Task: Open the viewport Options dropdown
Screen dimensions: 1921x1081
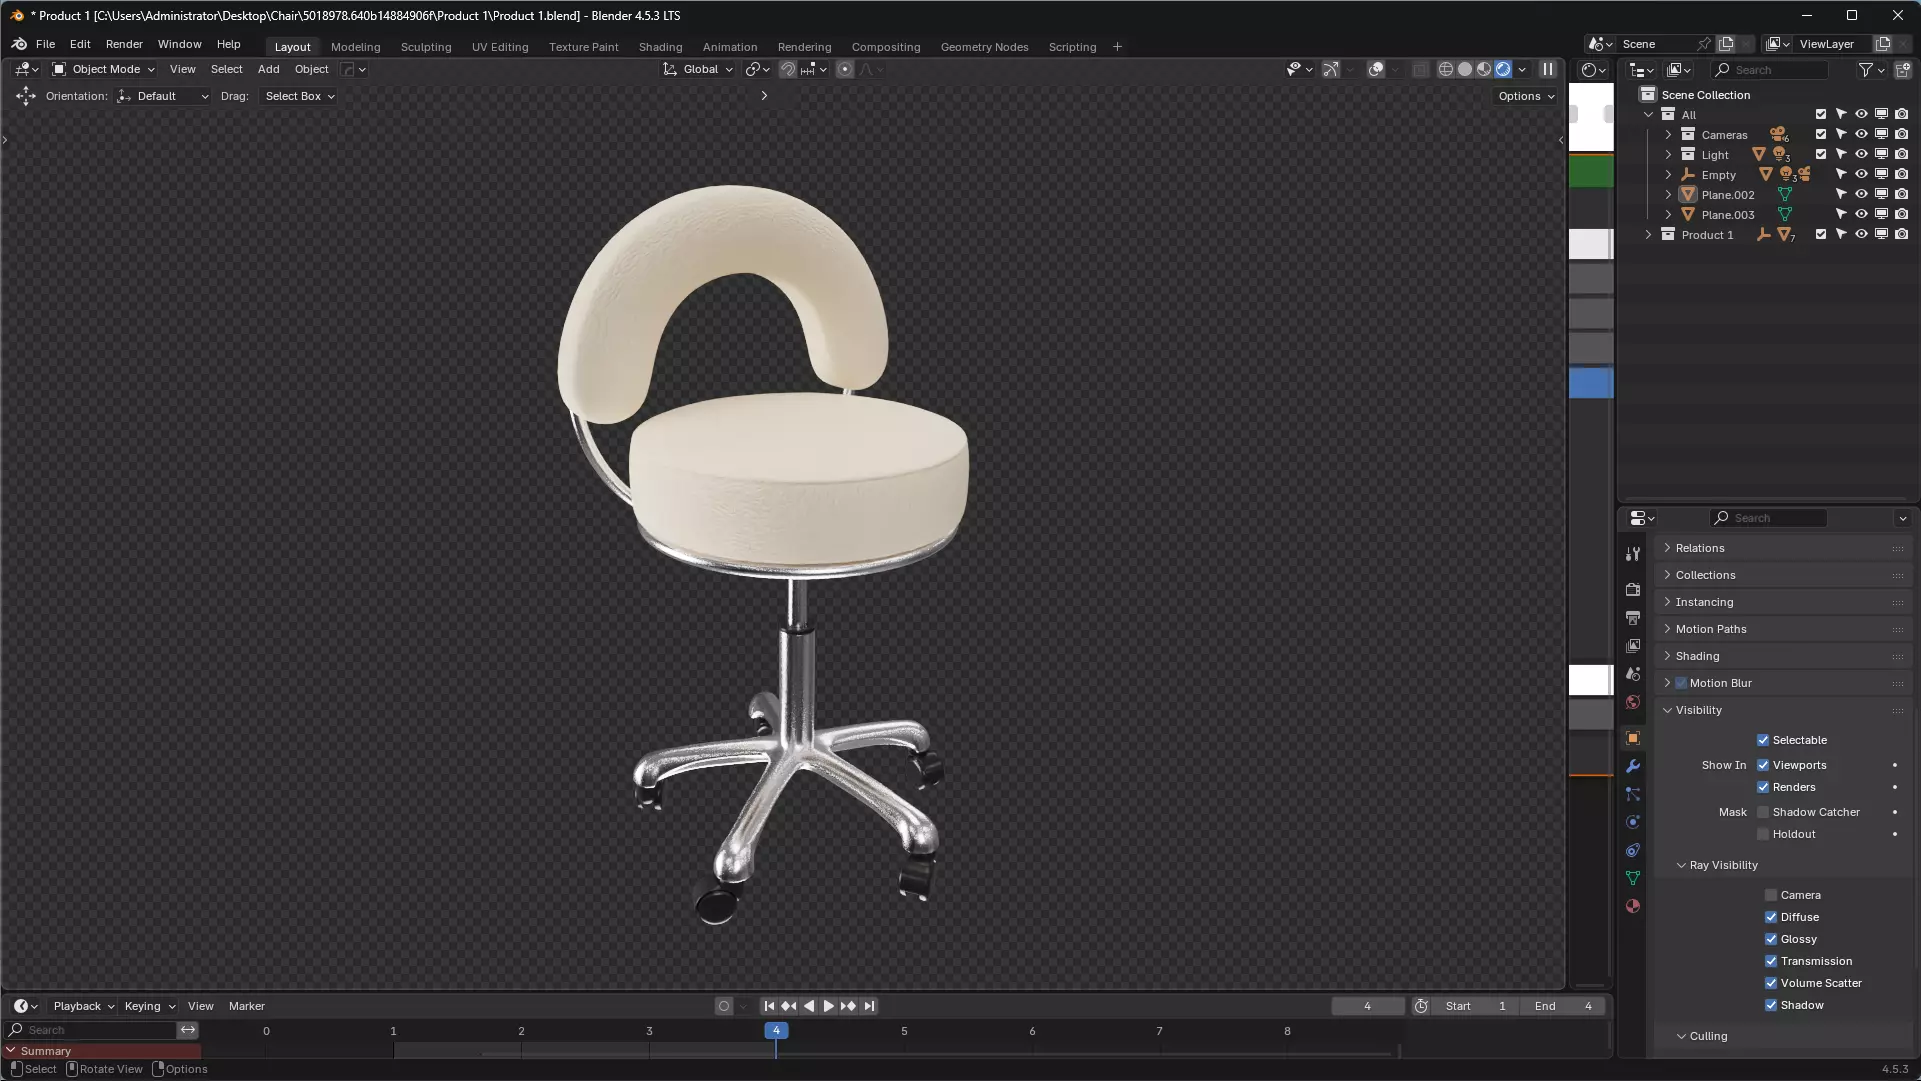Action: pos(1526,96)
